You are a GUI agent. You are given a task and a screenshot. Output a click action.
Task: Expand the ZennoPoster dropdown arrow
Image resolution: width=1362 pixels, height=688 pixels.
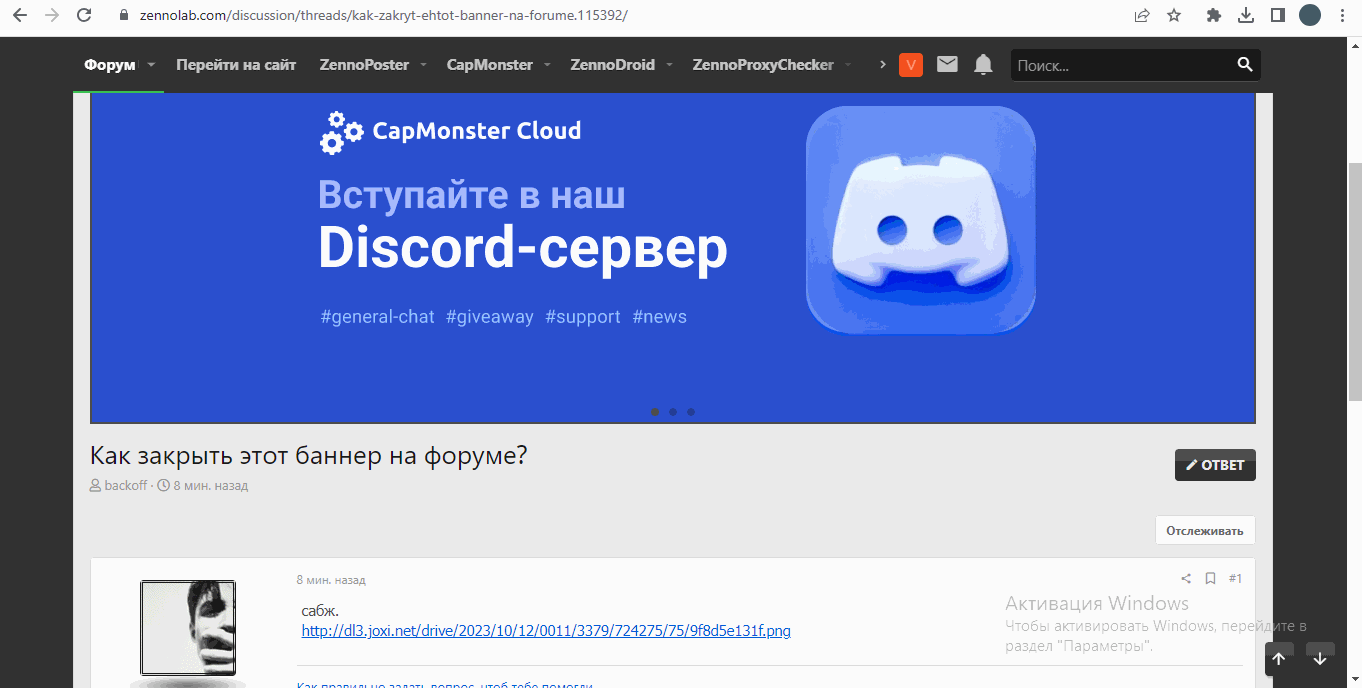point(423,65)
